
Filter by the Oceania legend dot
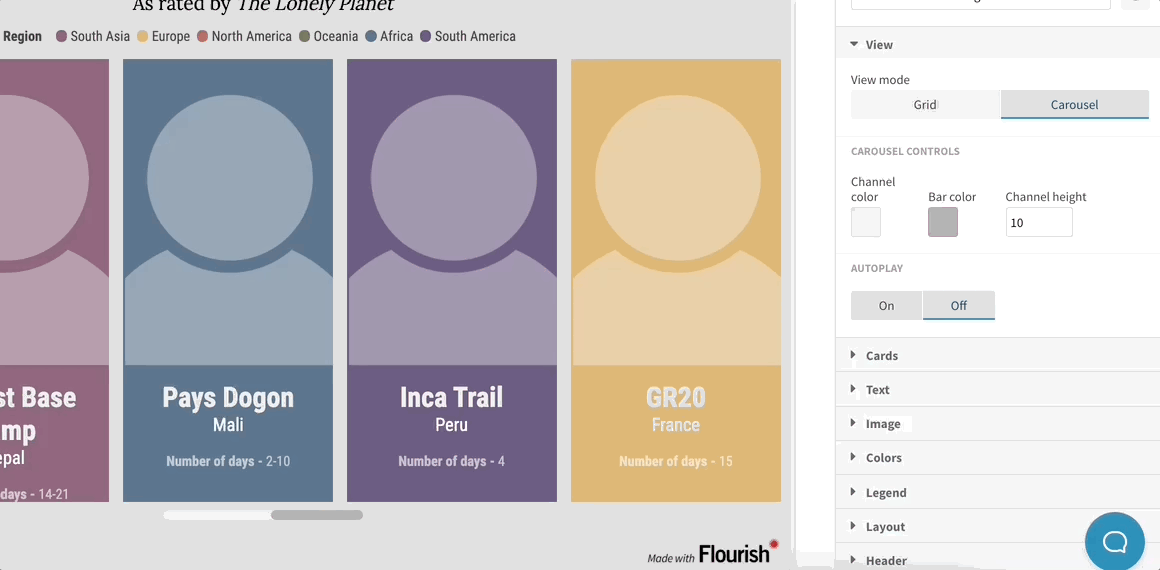(304, 37)
